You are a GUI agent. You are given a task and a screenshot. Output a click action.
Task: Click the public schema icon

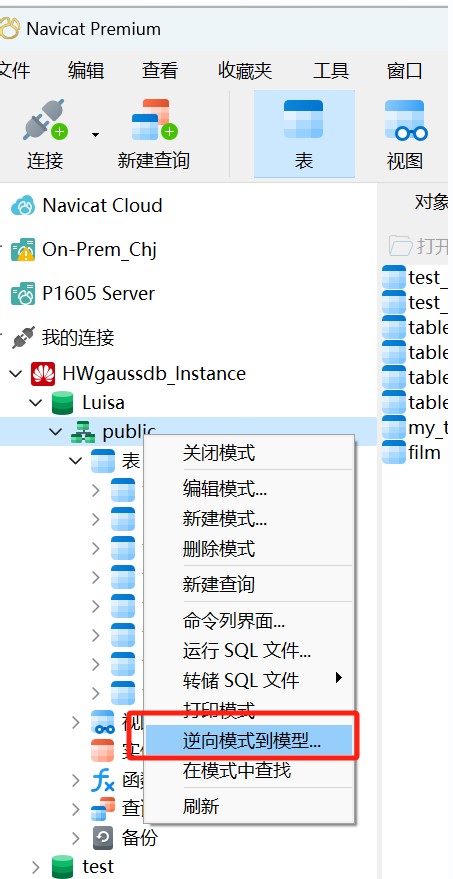82,432
